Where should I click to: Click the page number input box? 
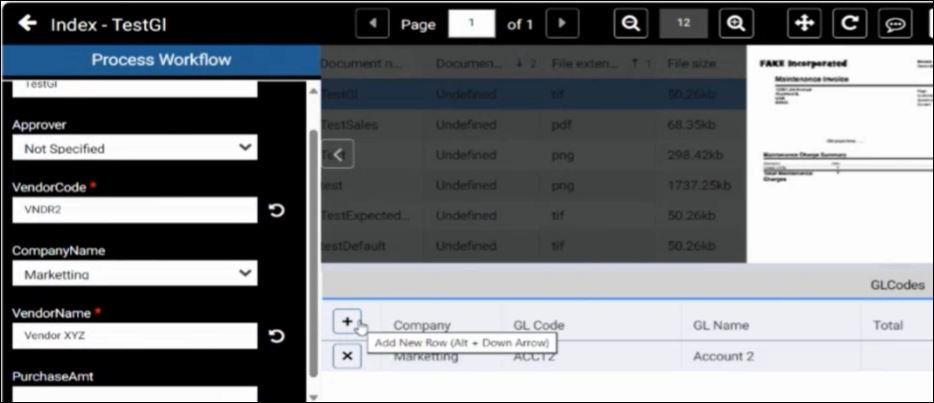471,23
